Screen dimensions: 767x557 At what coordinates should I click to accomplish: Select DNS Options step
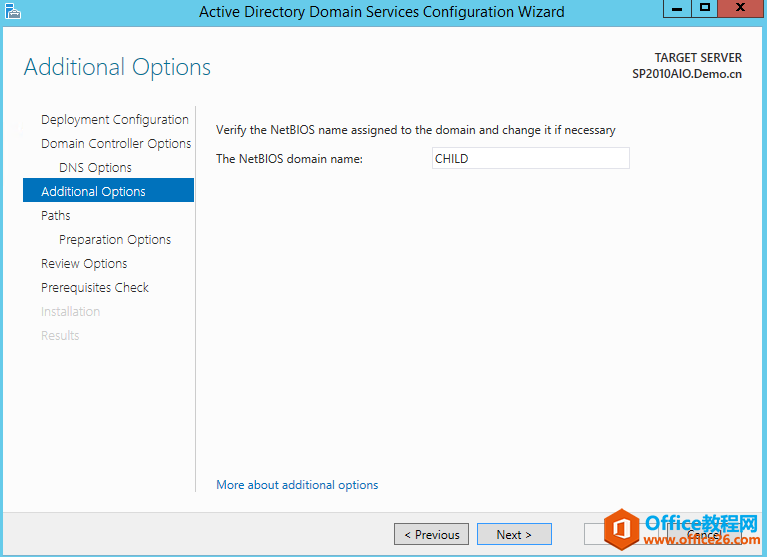[95, 168]
